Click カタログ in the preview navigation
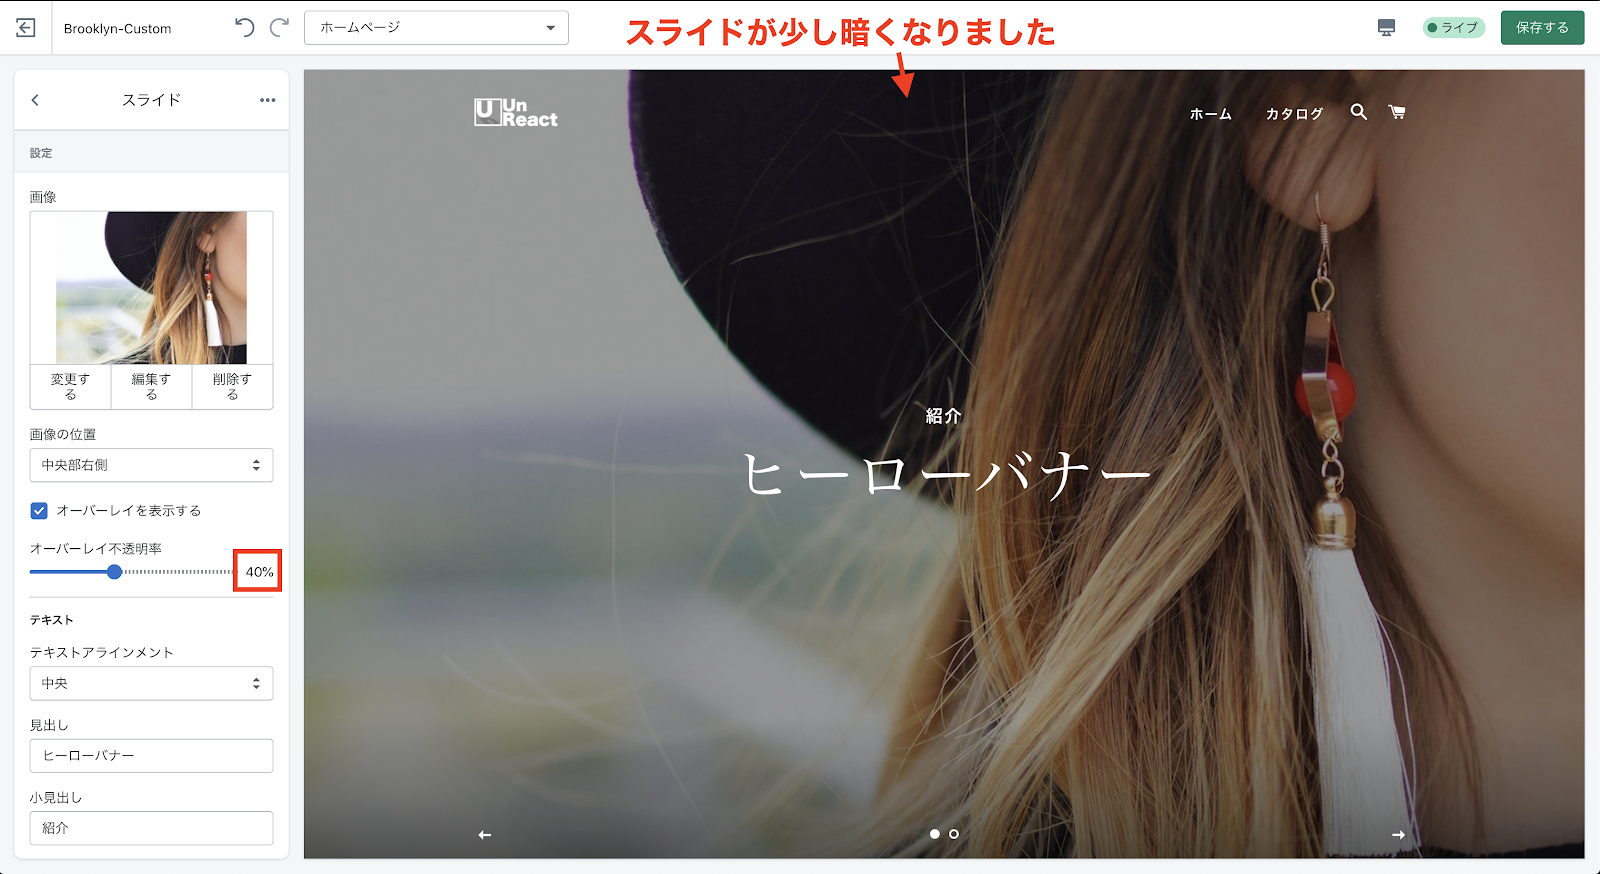The height and width of the screenshot is (874, 1600). 1294,114
